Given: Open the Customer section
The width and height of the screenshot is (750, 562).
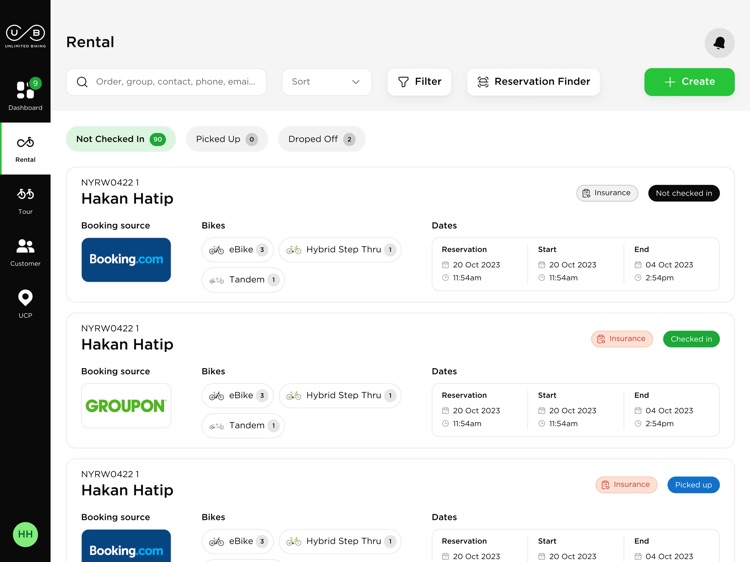Looking at the screenshot, I should tap(25, 253).
